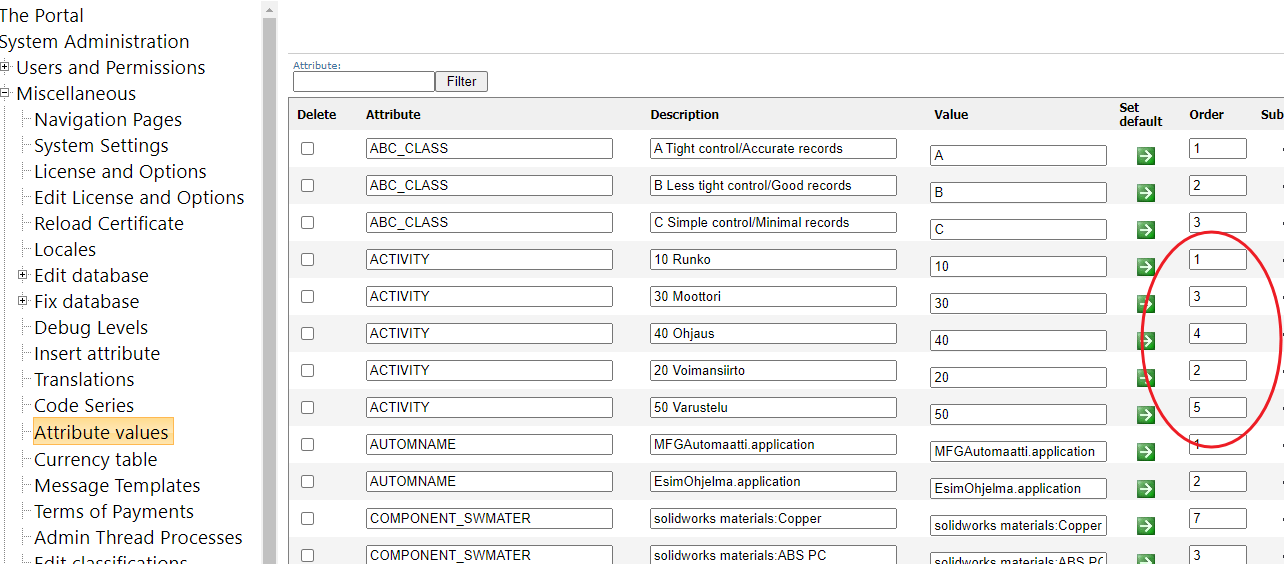This screenshot has height=564, width=1284.
Task: Open Navigation Pages in sidebar
Action: point(108,119)
